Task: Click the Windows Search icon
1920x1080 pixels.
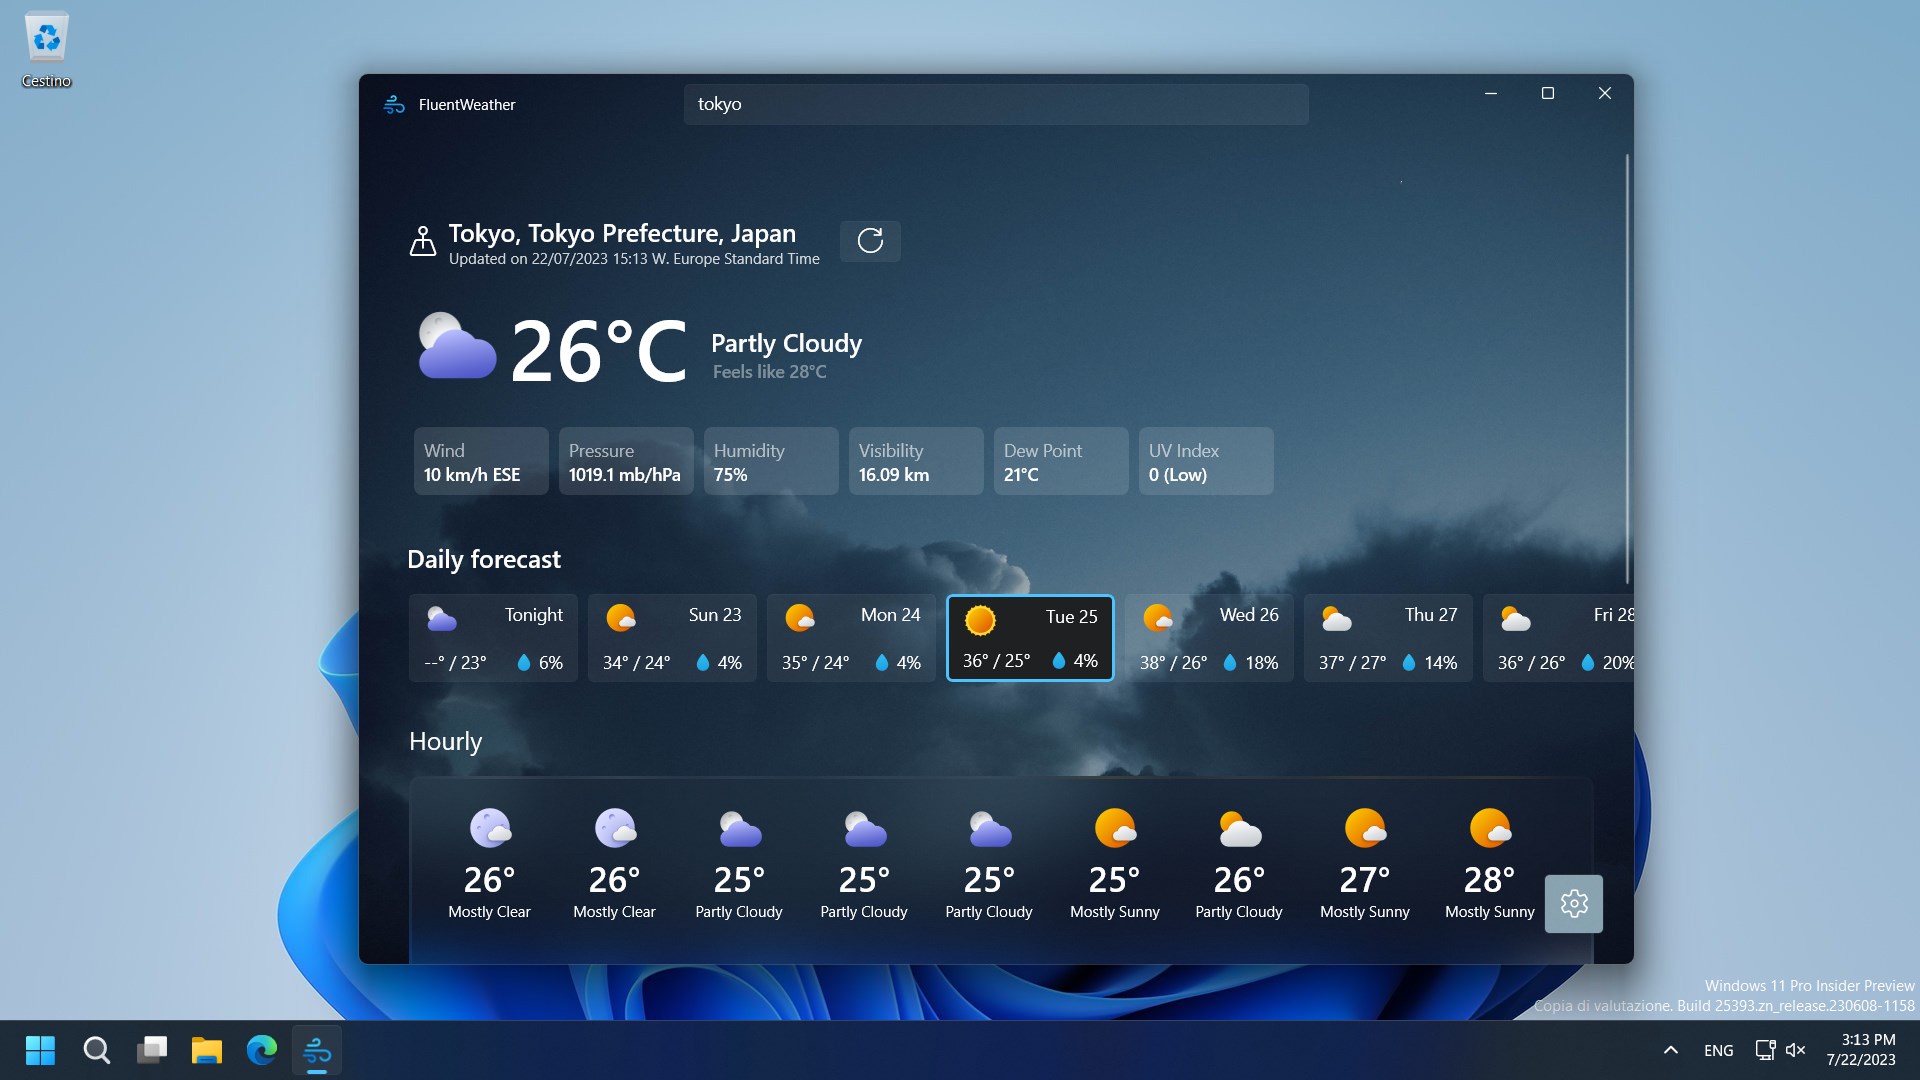Action: point(96,1050)
